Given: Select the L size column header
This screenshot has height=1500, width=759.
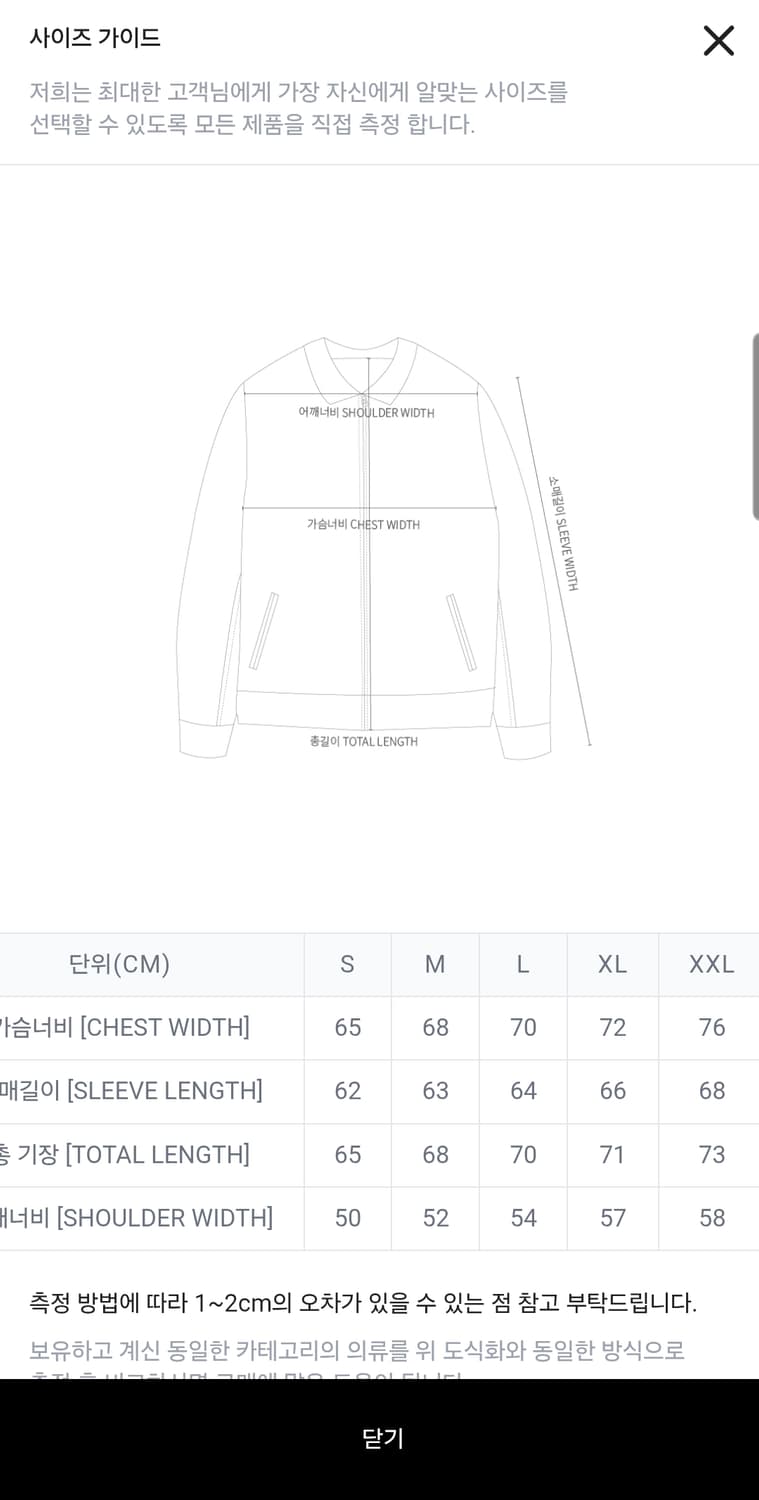Looking at the screenshot, I should (x=523, y=964).
